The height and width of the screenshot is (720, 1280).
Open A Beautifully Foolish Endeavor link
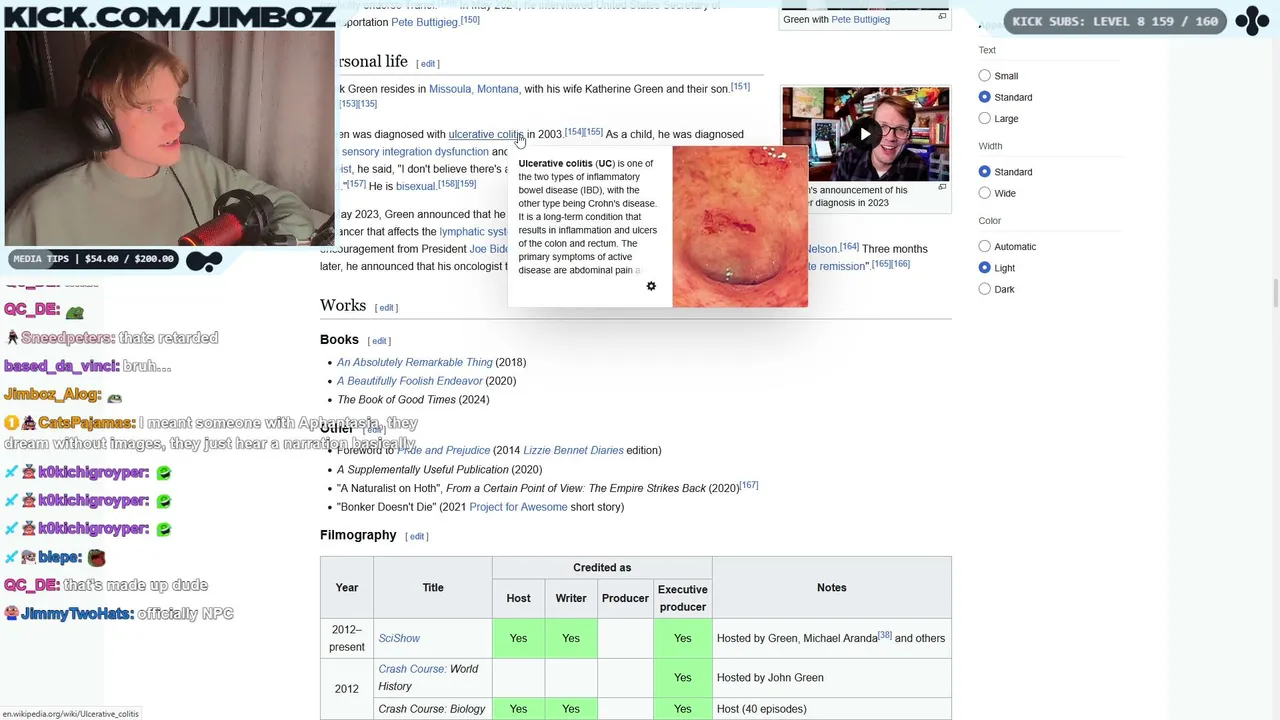[x=410, y=381]
